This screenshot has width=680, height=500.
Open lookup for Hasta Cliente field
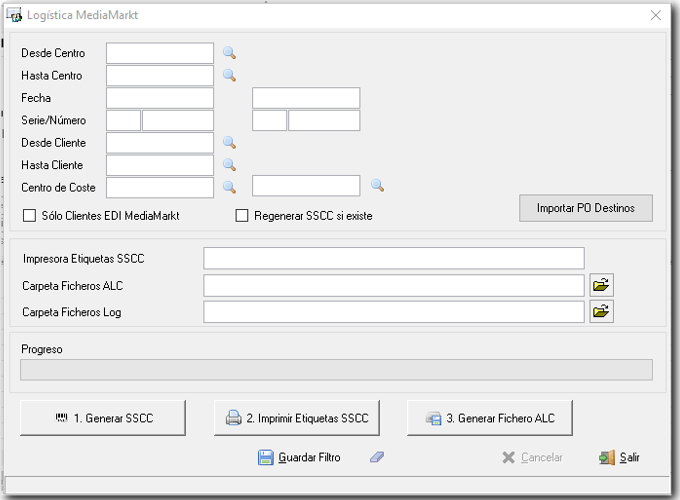(x=229, y=165)
